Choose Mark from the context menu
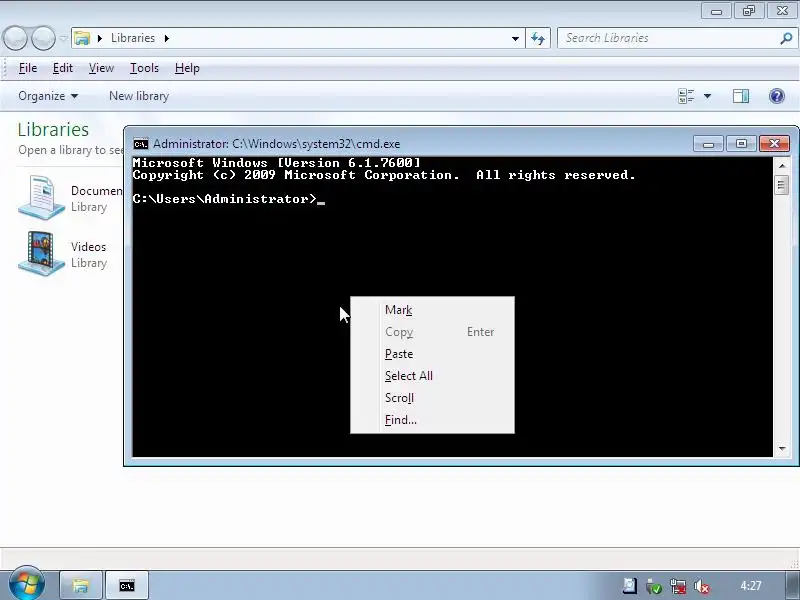 pos(432,310)
